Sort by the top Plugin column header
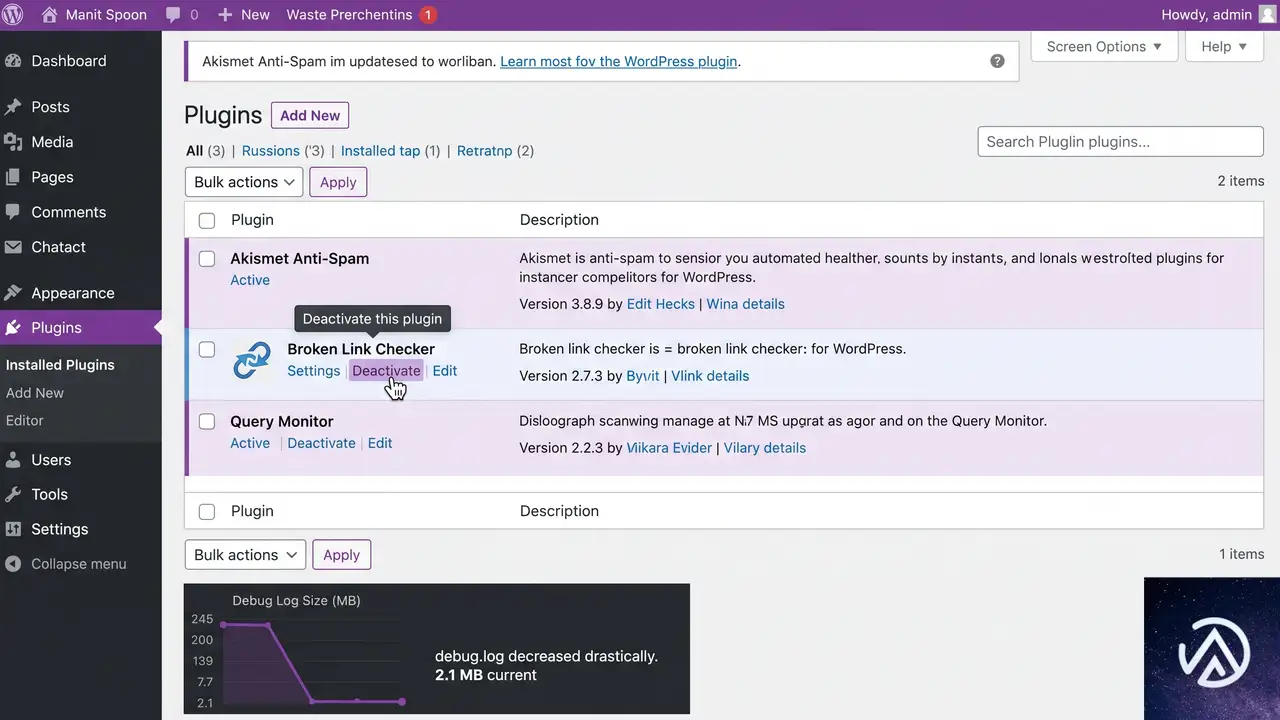Image resolution: width=1280 pixels, height=720 pixels. click(252, 220)
